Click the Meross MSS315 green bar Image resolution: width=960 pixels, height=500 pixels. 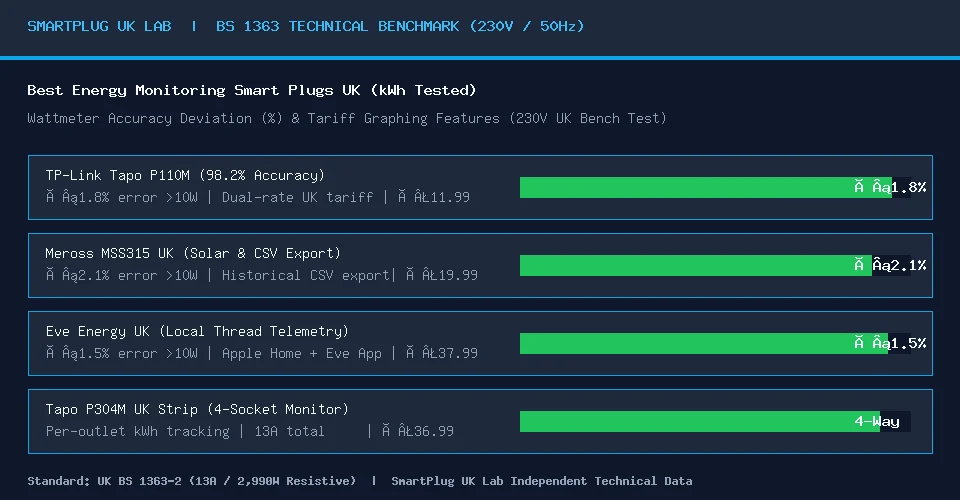point(696,265)
